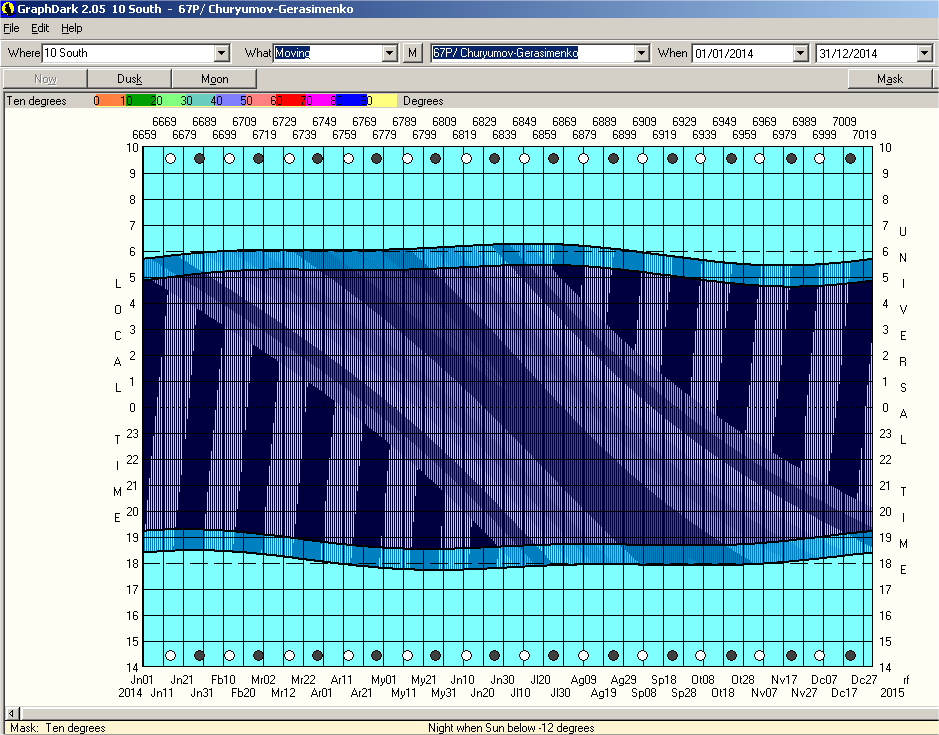
Task: Click the first full moon marker in bottom row
Action: [171, 656]
